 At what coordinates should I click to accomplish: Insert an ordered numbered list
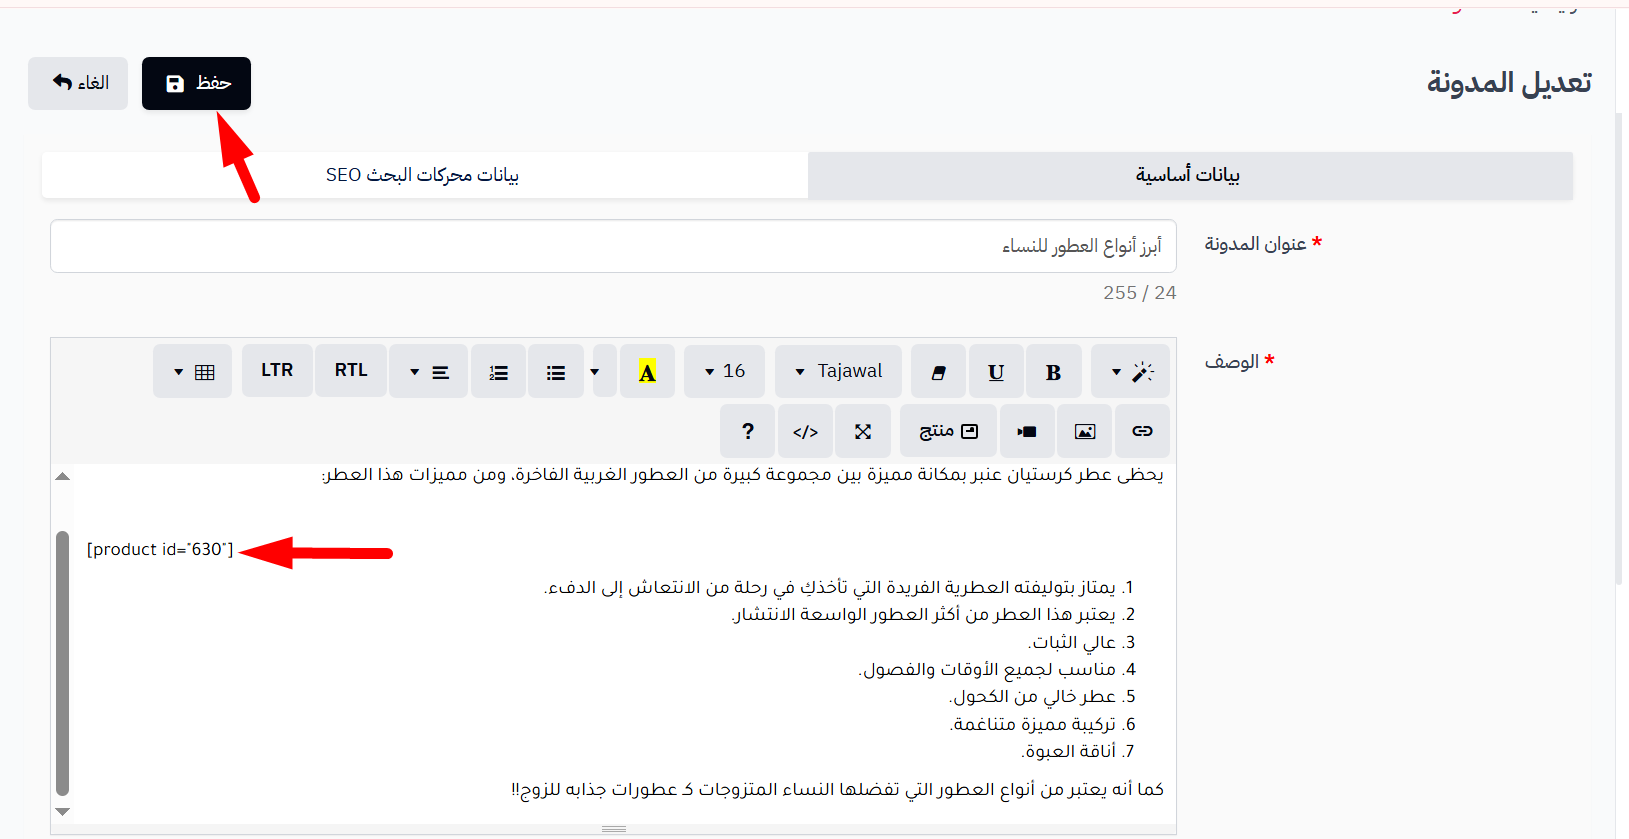click(x=498, y=372)
